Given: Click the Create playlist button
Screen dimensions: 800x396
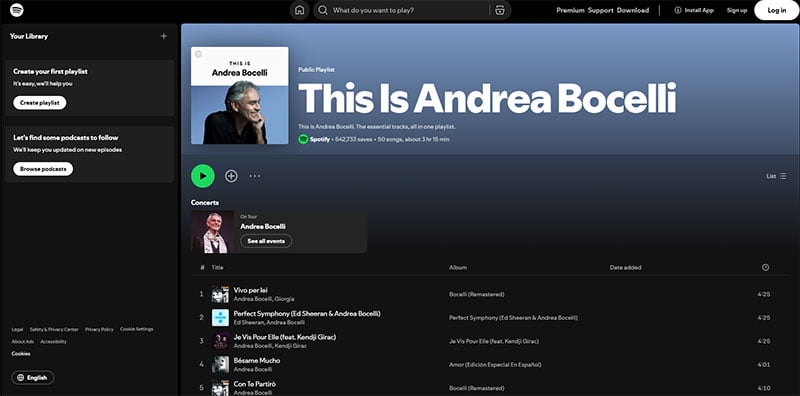Looking at the screenshot, I should tap(40, 103).
